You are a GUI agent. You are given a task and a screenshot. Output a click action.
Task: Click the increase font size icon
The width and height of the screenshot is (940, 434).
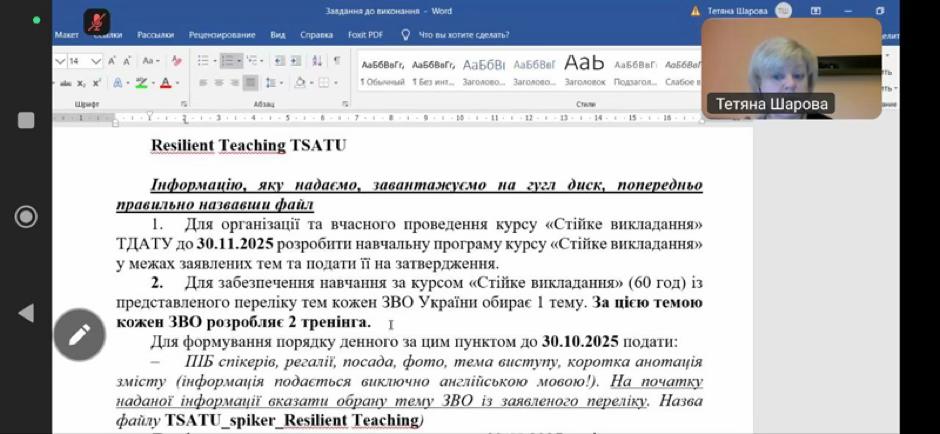click(x=112, y=61)
